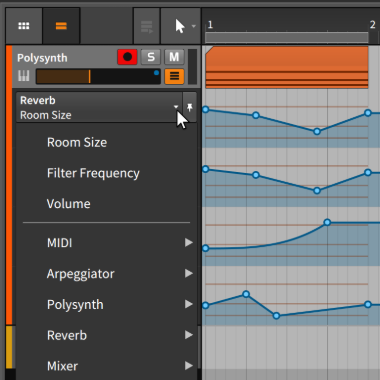Click the Polysynth track name
The image size is (380, 380).
pyautogui.click(x=42, y=58)
